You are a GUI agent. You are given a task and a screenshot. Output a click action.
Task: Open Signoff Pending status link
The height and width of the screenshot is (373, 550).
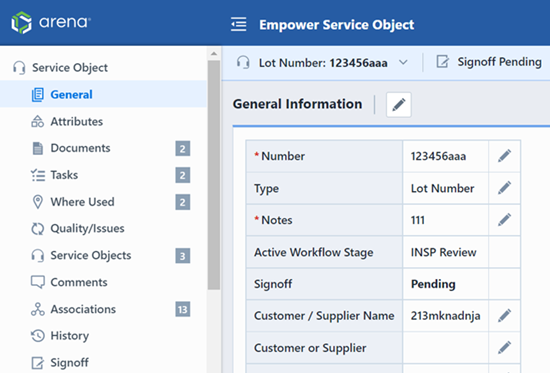[499, 62]
